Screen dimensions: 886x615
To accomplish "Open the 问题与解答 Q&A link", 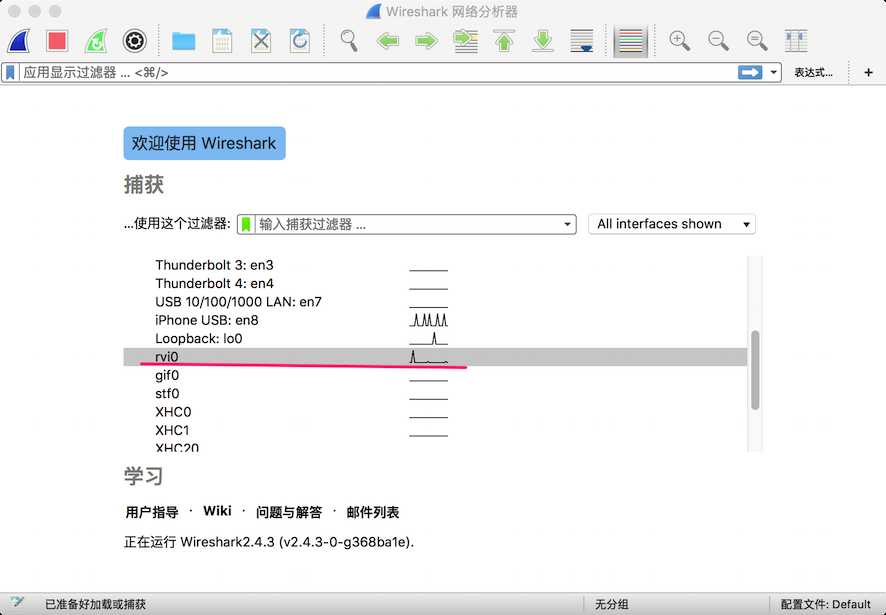I will (289, 512).
